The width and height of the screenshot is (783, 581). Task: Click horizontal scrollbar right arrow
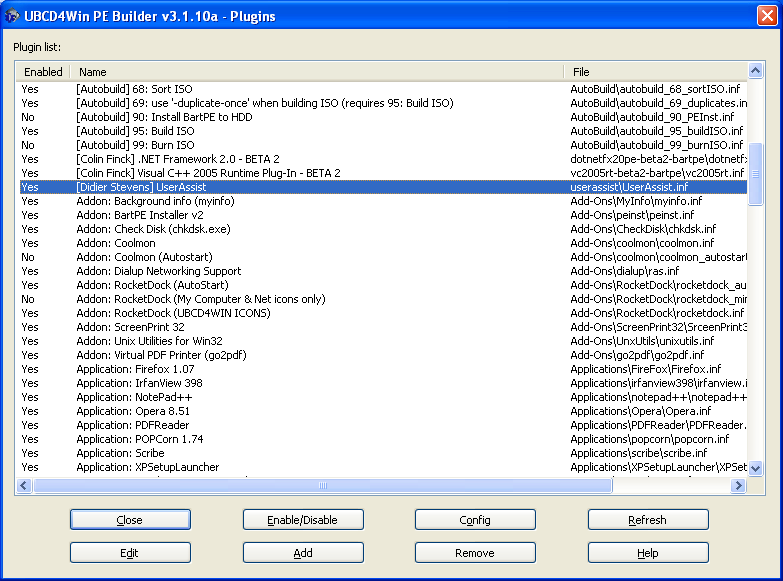[738, 485]
